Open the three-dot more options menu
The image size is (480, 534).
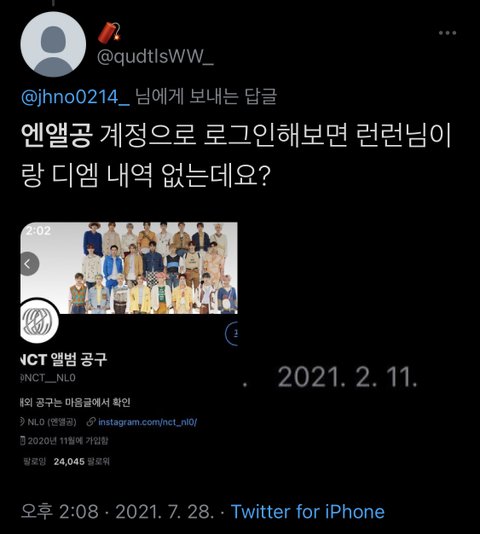pos(447,33)
